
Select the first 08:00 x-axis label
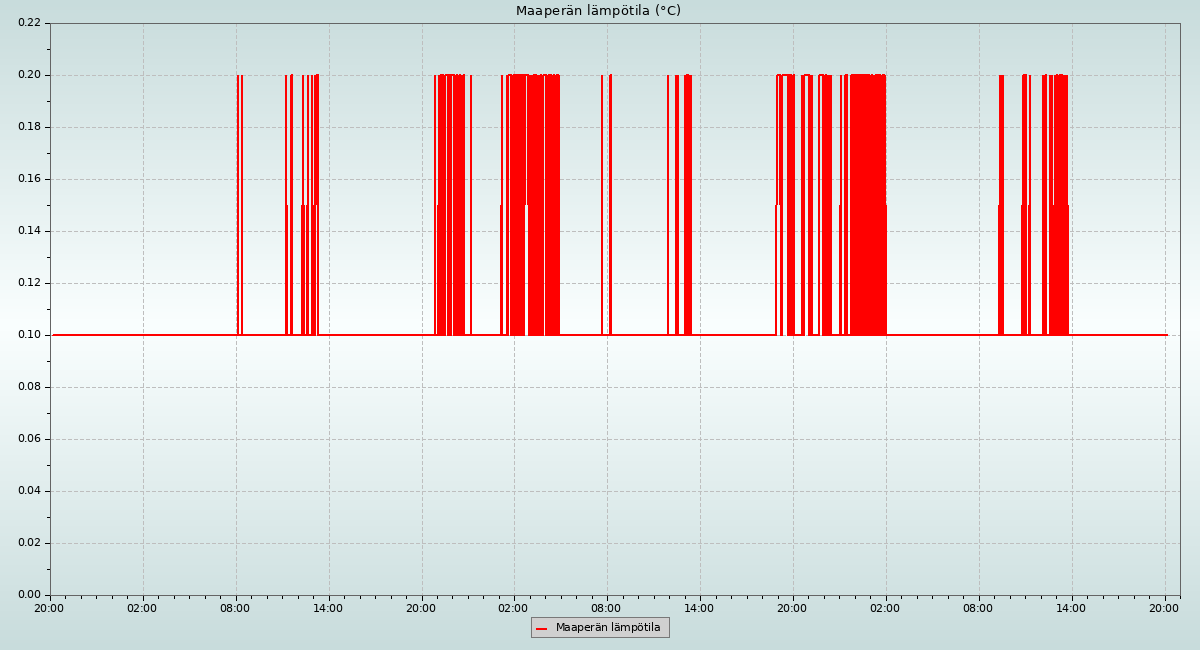point(235,608)
